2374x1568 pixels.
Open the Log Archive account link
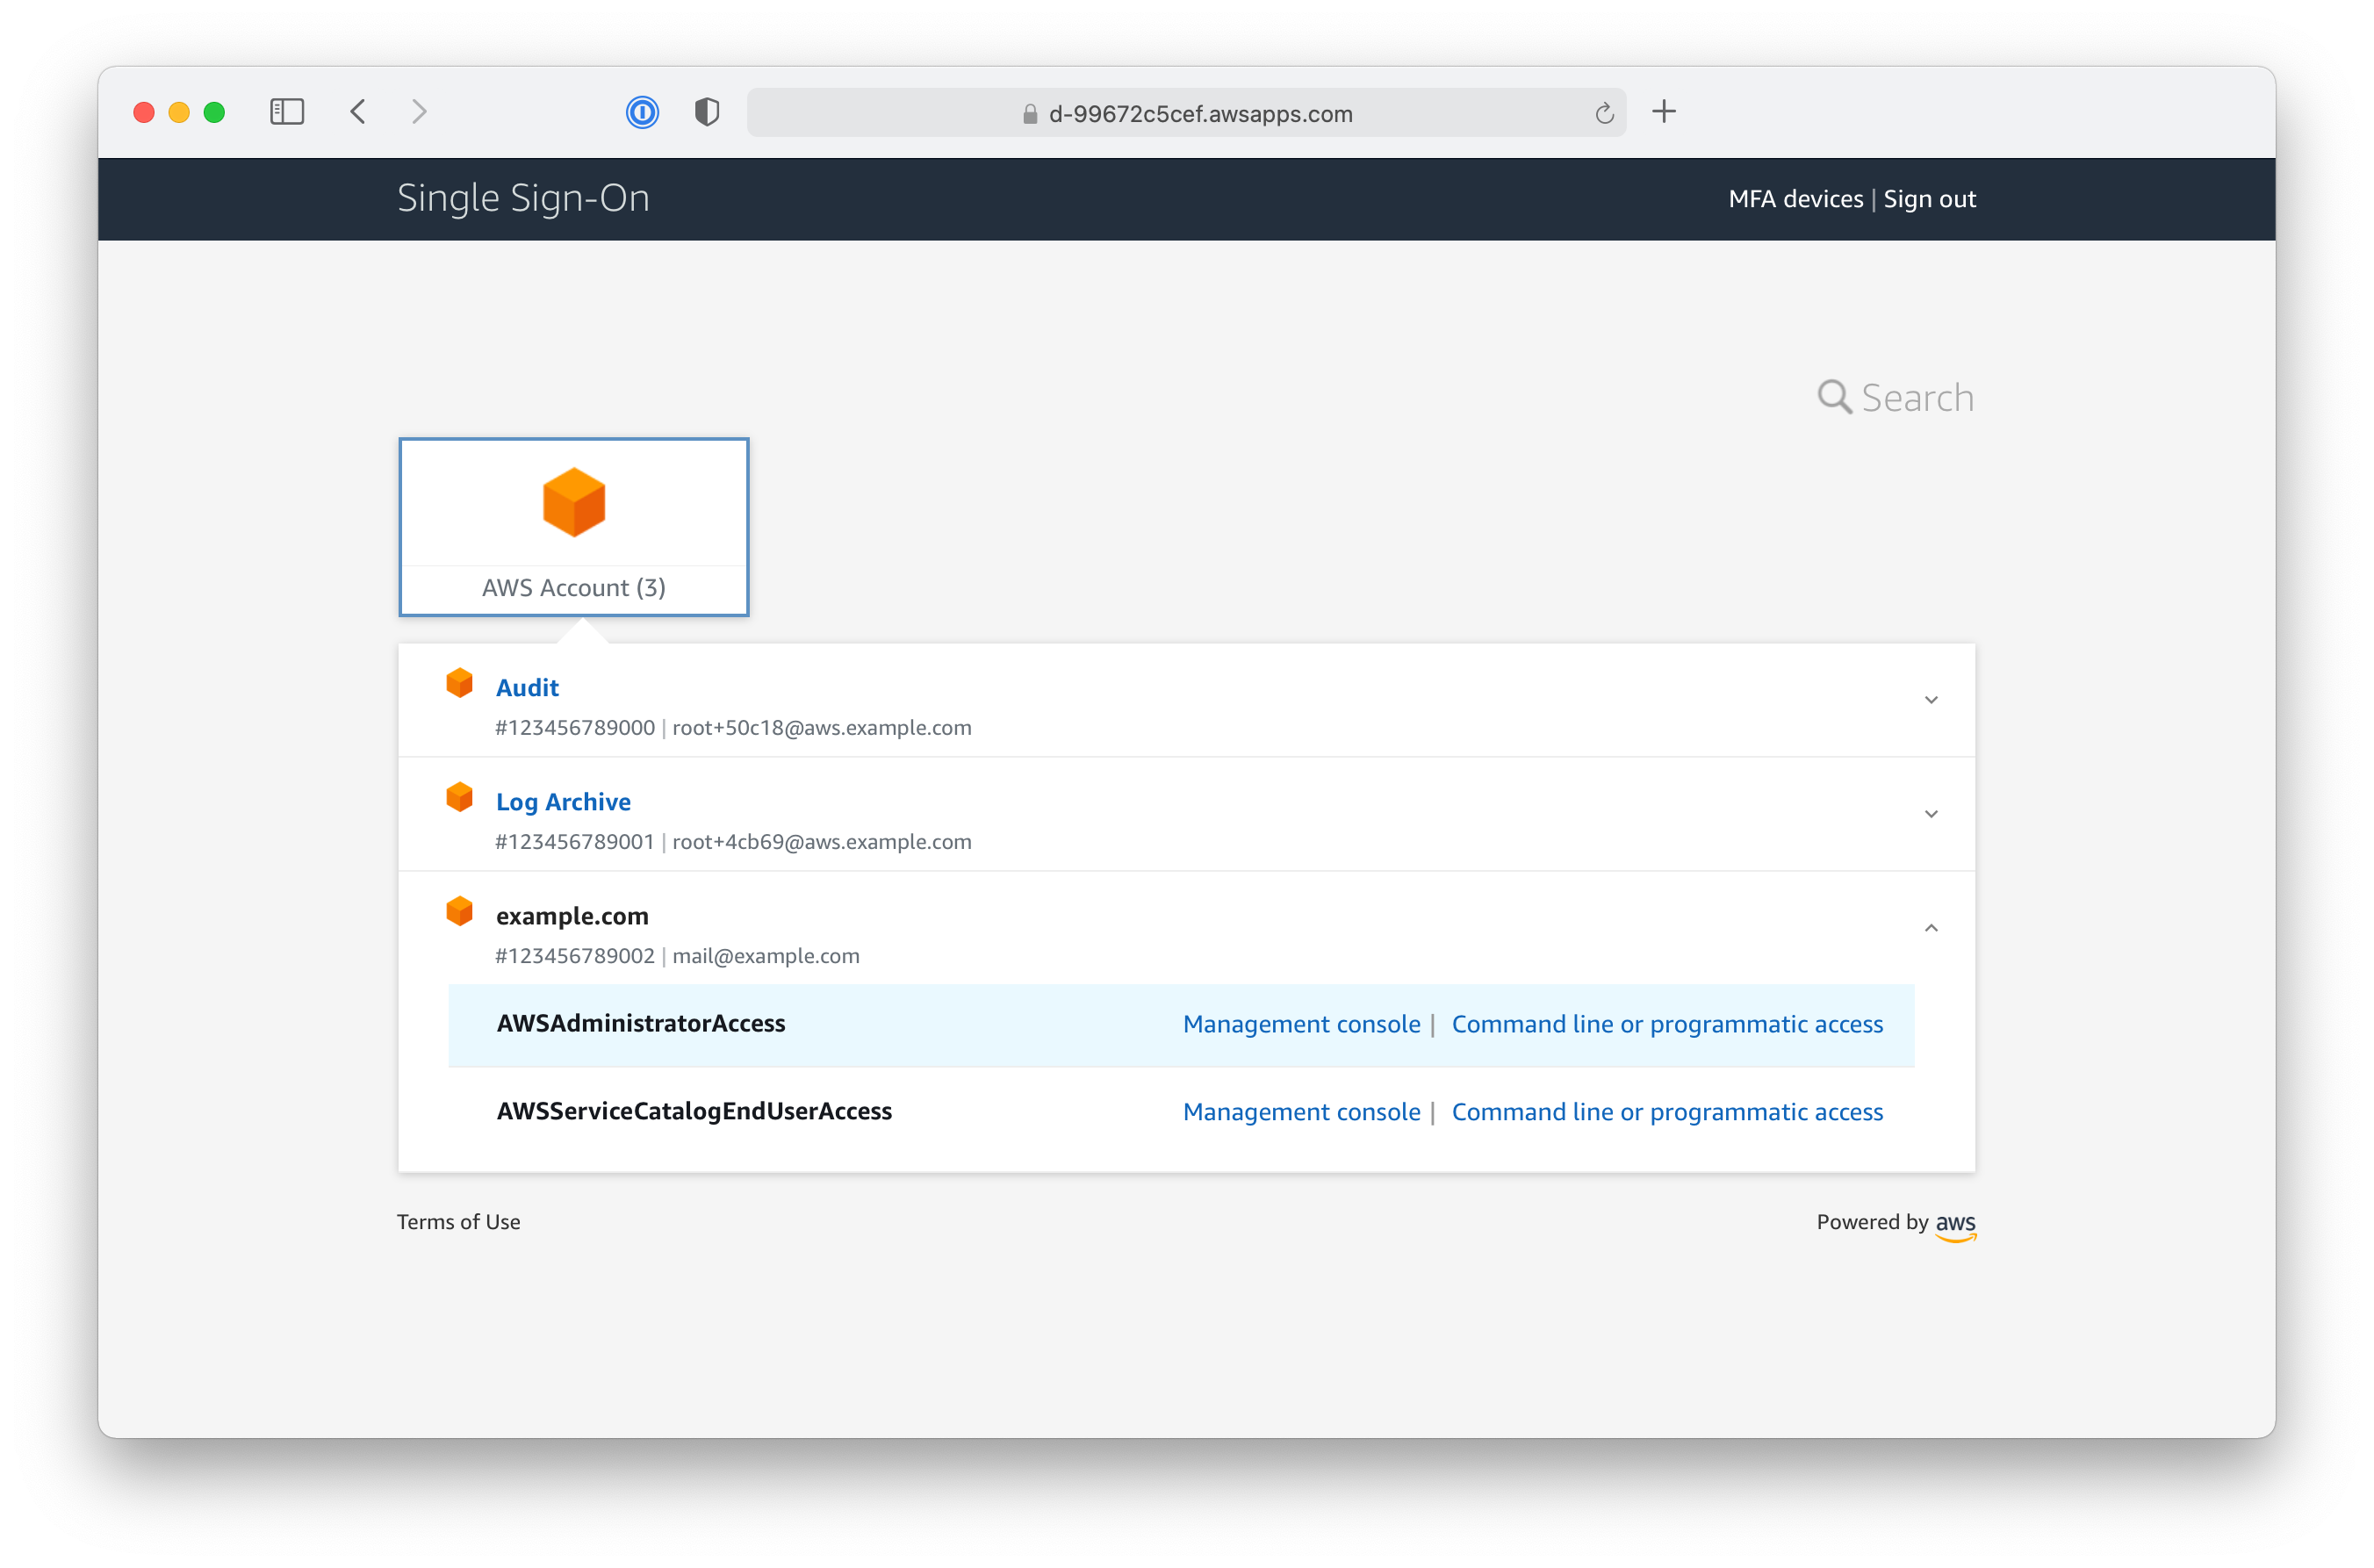563,802
